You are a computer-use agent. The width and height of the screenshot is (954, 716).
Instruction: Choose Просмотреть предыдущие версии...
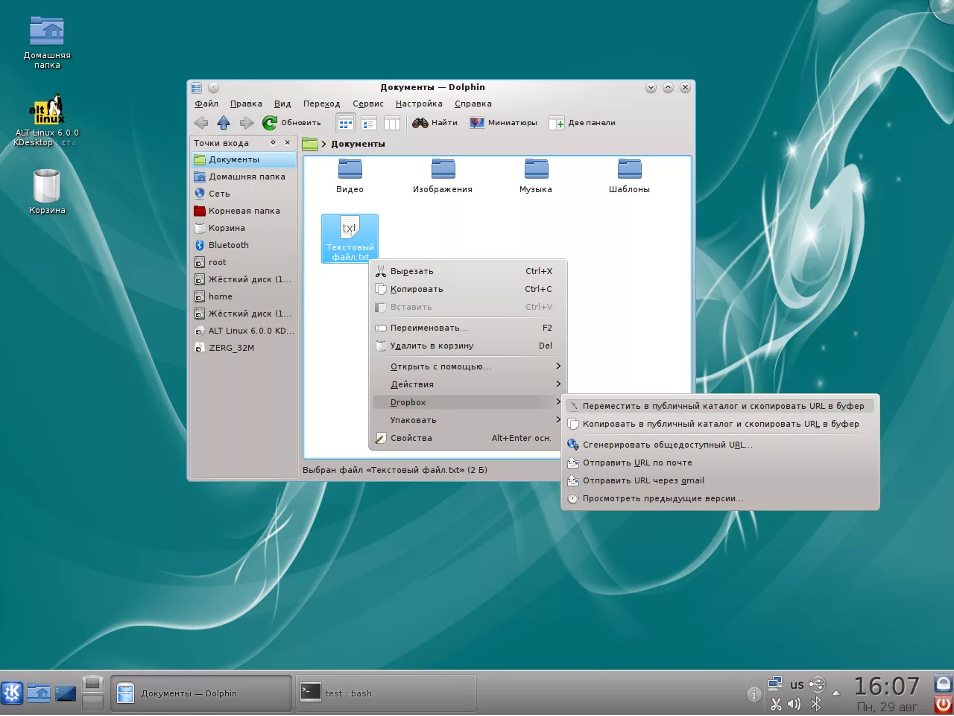coord(720,498)
